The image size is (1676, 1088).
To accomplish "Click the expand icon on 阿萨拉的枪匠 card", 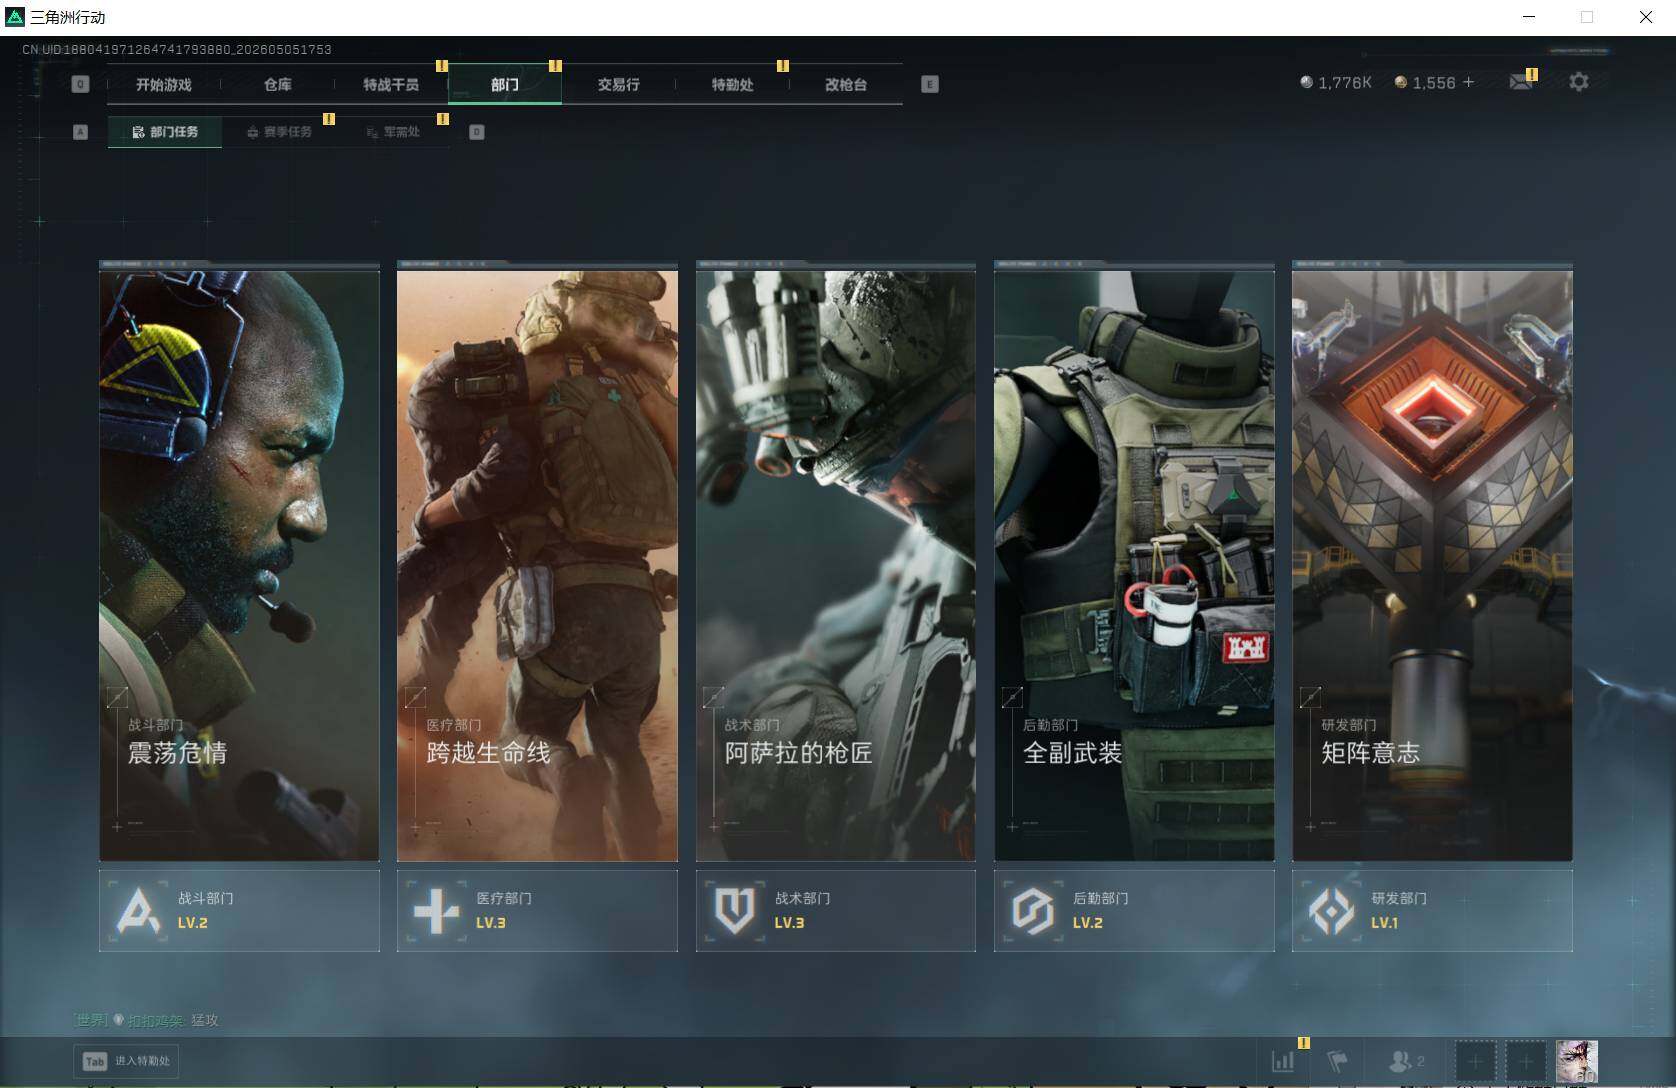I will pos(713,697).
